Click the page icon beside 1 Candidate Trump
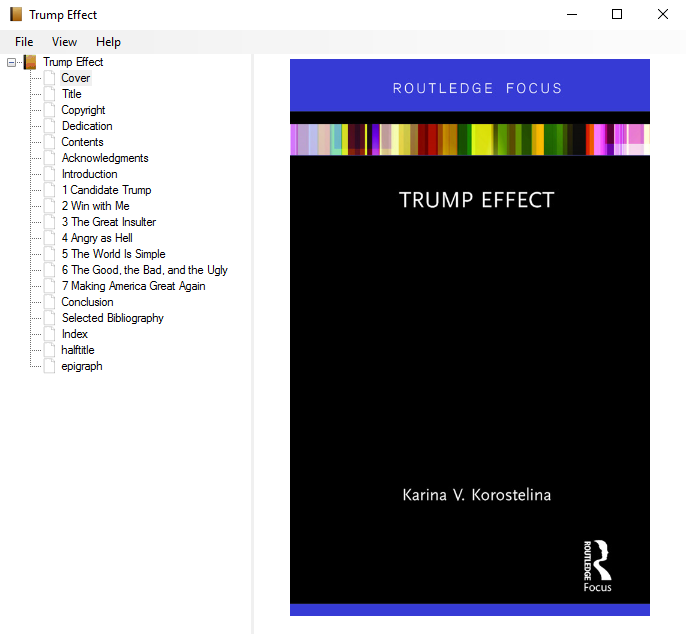686x634 pixels. point(49,190)
